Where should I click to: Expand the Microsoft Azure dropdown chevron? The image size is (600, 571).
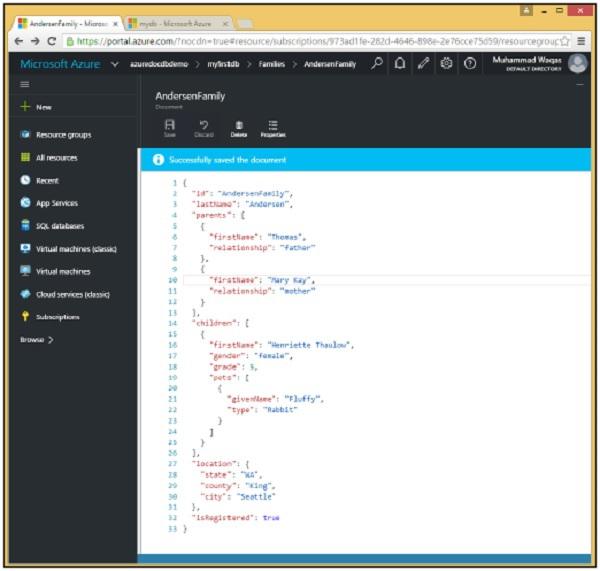click(x=115, y=64)
